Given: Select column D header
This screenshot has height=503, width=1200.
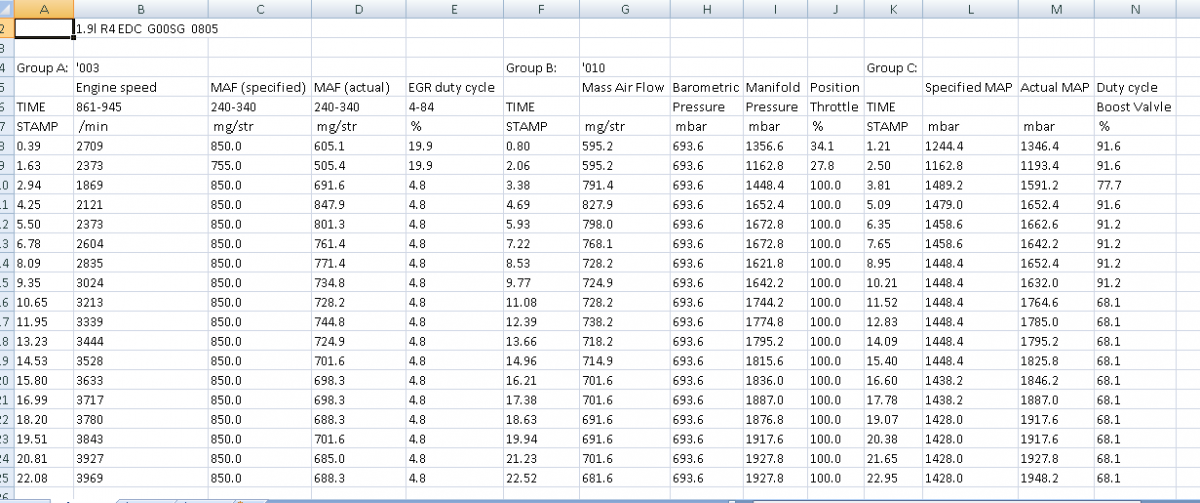Looking at the screenshot, I should (x=357, y=9).
